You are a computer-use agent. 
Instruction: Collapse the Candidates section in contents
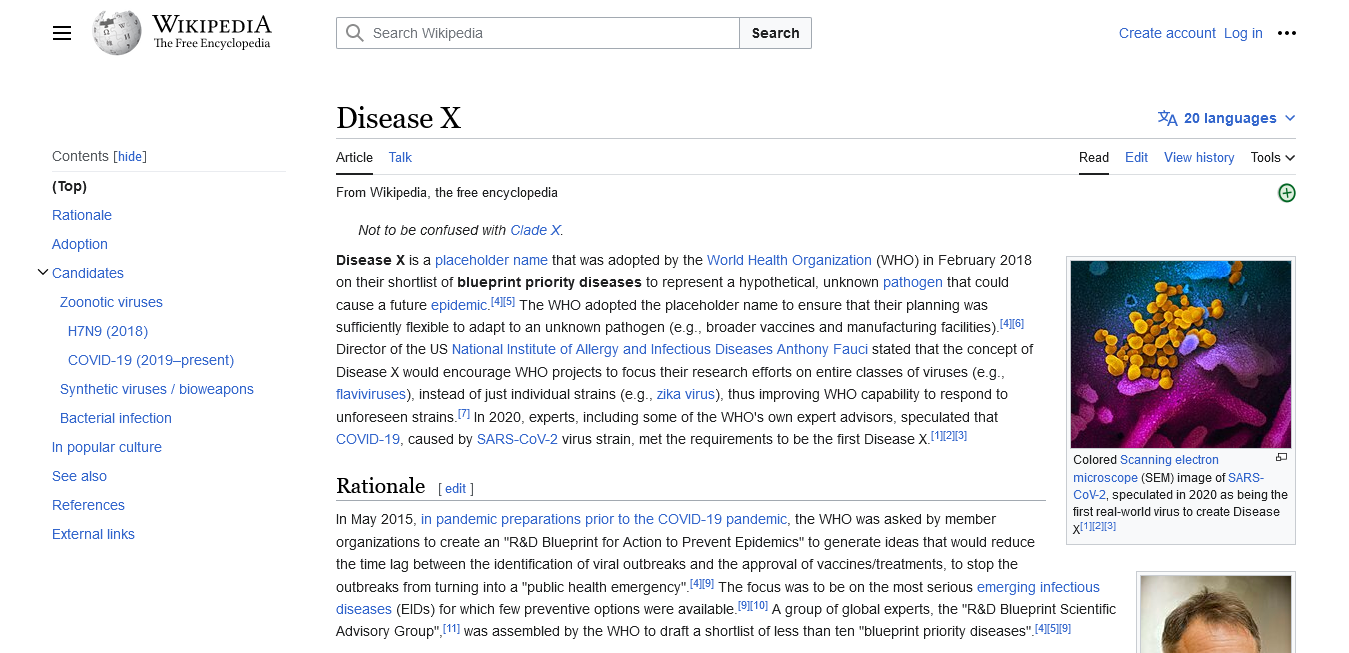pos(43,272)
